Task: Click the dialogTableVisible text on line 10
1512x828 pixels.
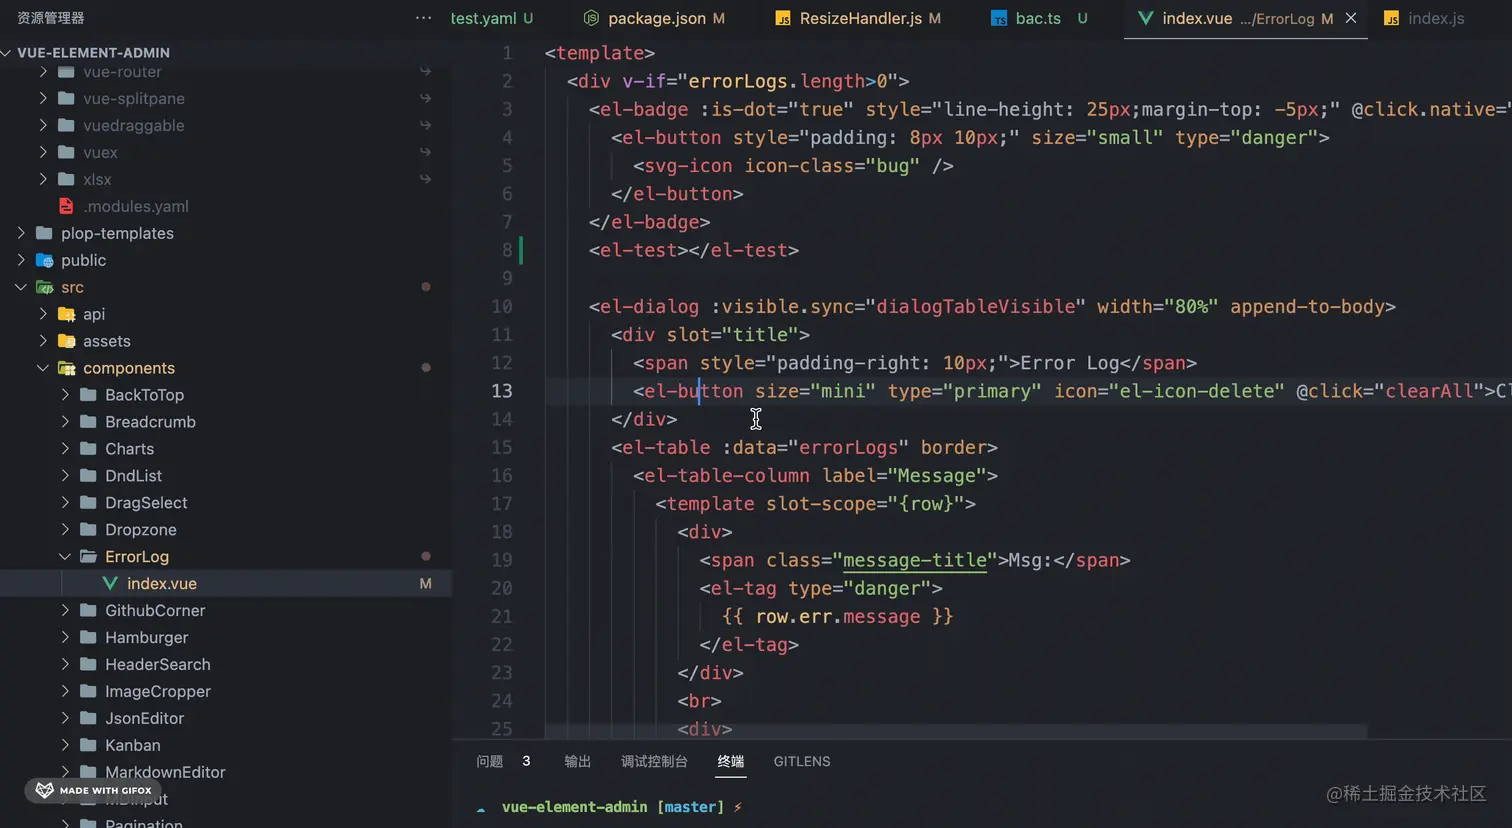Action: (x=975, y=307)
